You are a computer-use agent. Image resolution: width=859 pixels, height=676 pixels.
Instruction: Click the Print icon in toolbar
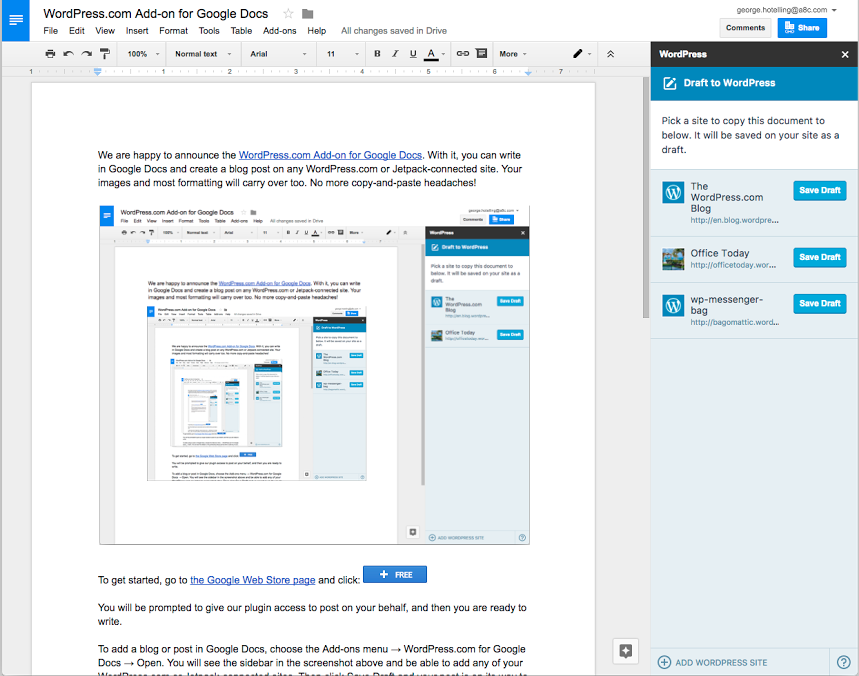coord(50,54)
